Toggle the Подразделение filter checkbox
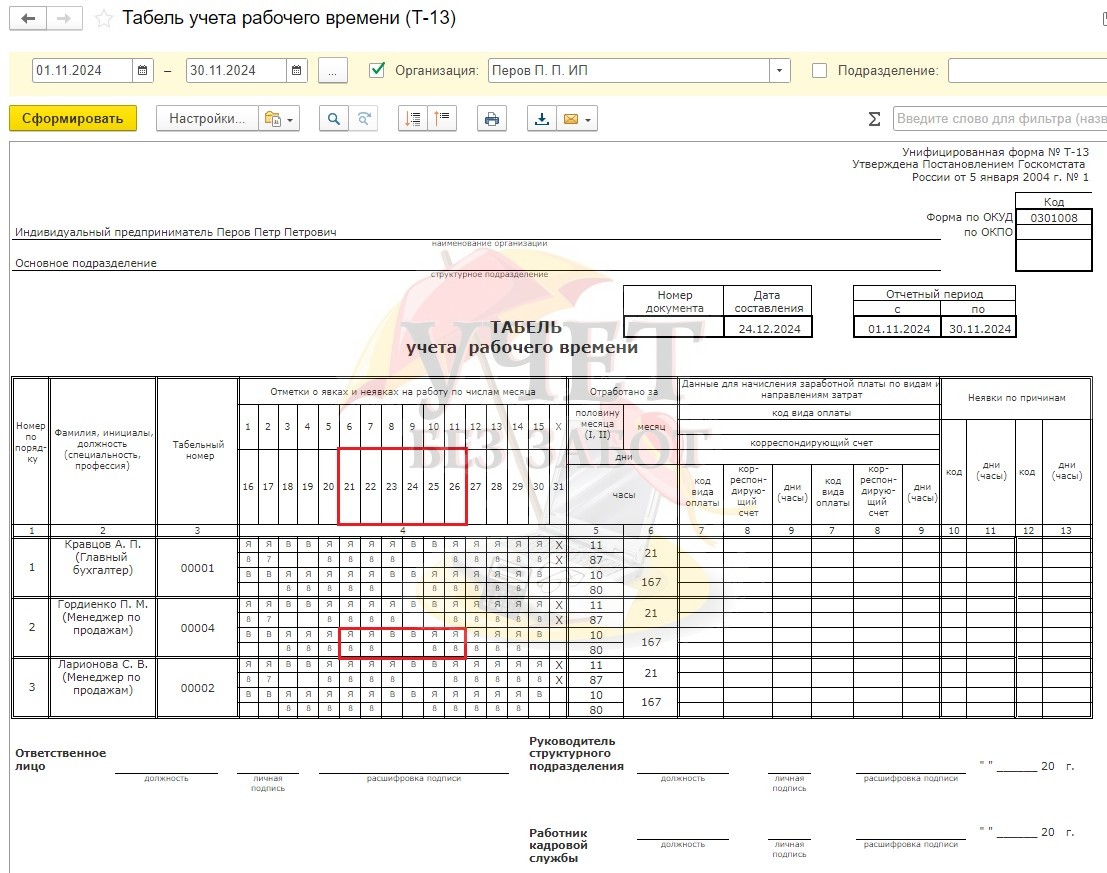This screenshot has width=1107, height=873. point(819,71)
